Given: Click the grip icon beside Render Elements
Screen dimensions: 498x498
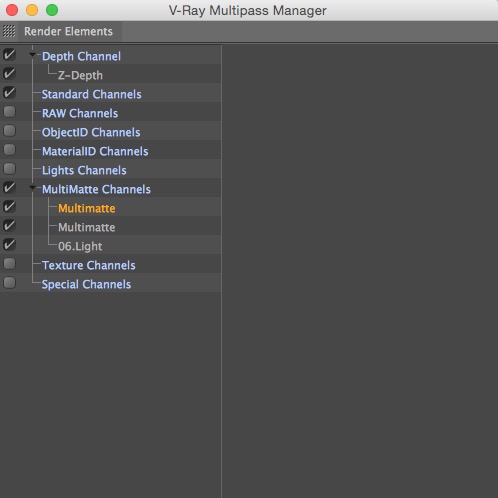Looking at the screenshot, I should point(9,31).
